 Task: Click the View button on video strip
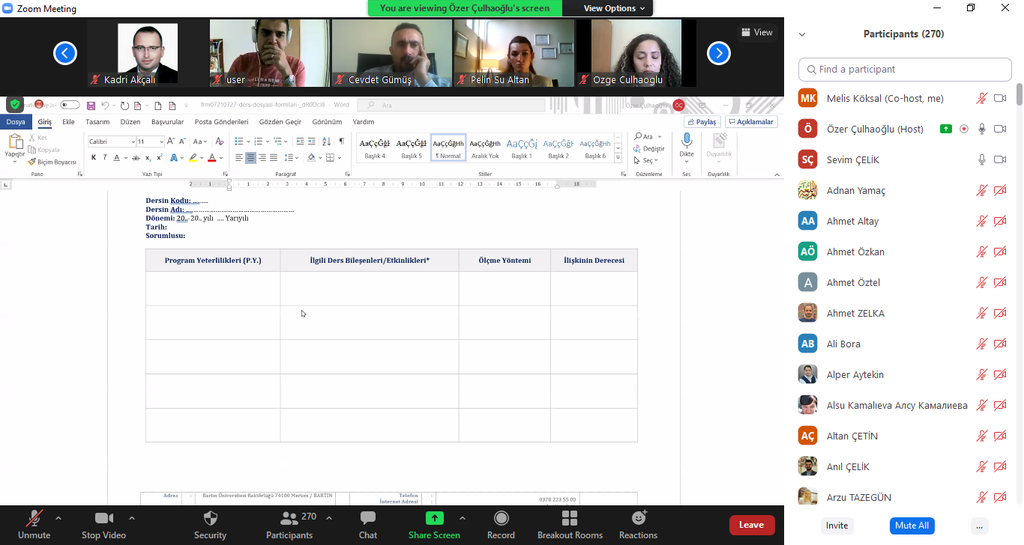pos(757,32)
